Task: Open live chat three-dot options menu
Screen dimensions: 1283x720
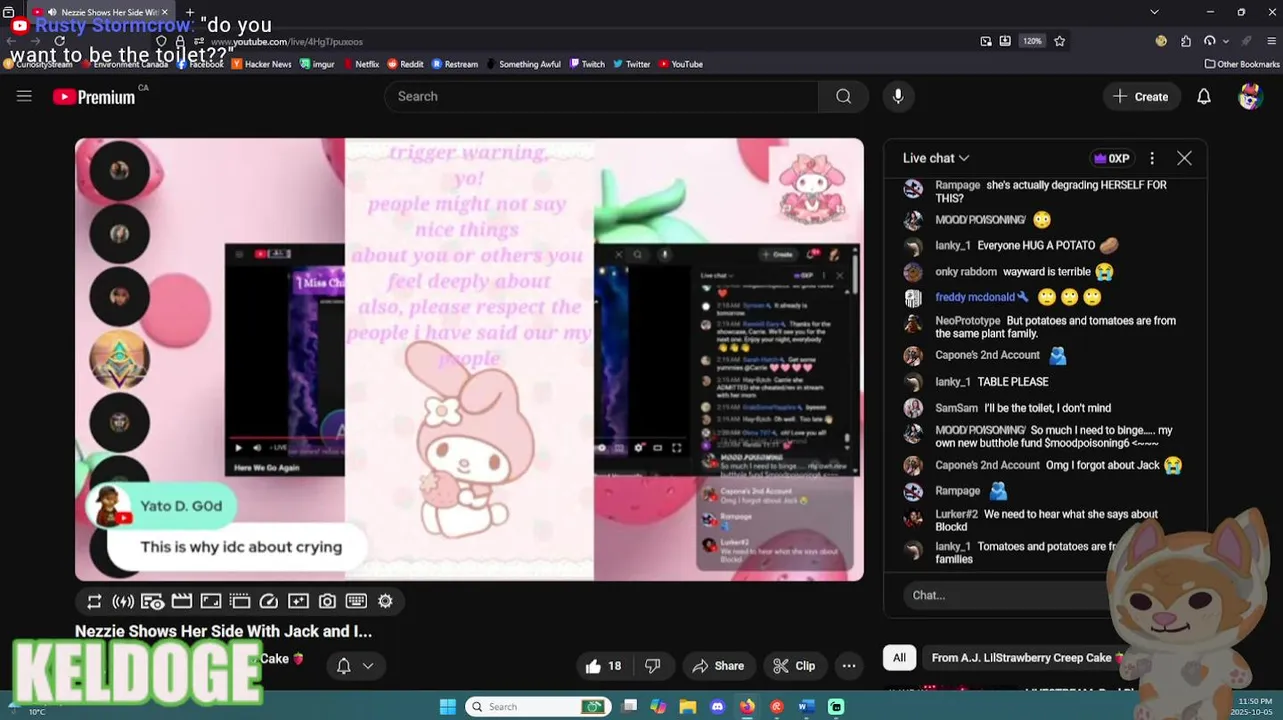Action: 1152,158
